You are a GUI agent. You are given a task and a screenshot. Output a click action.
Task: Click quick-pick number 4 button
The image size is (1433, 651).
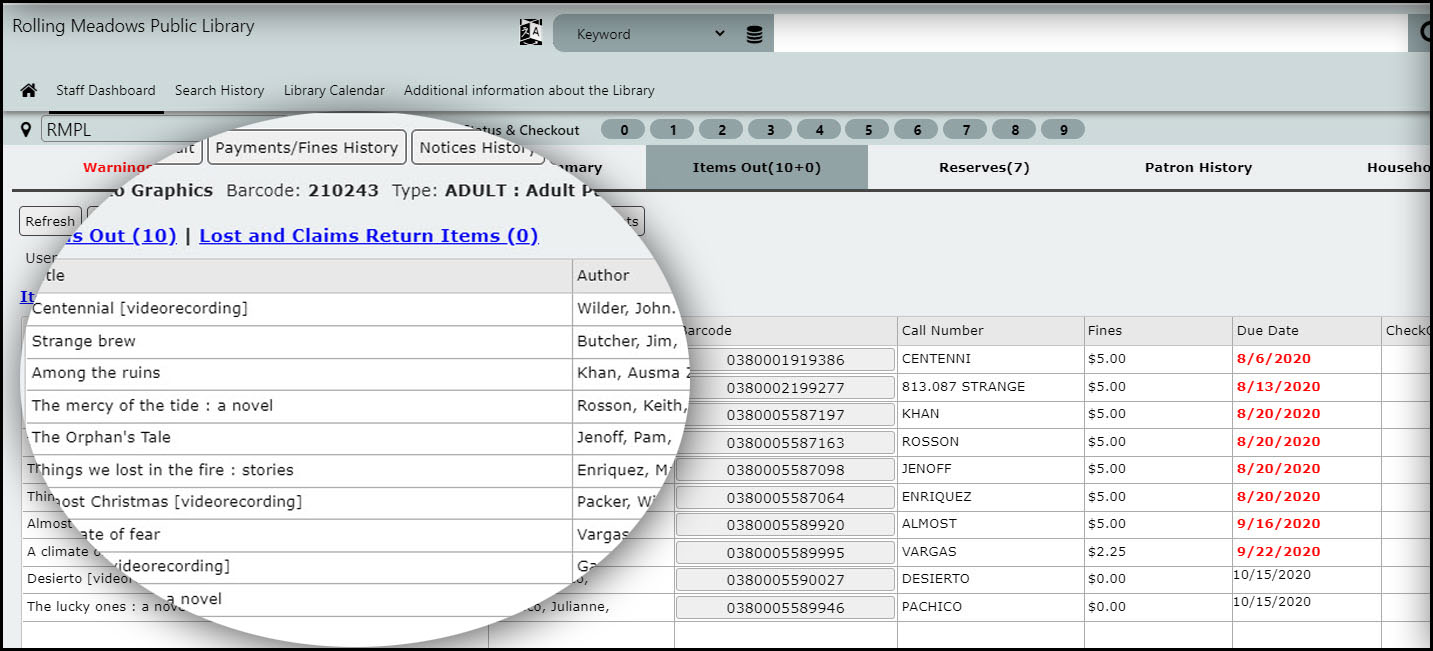(819, 130)
